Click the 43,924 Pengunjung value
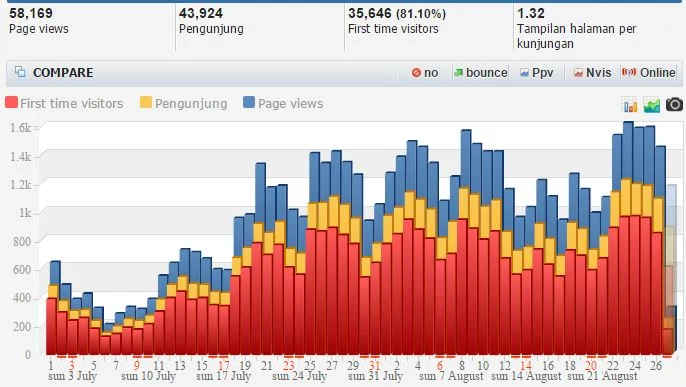 pos(201,14)
